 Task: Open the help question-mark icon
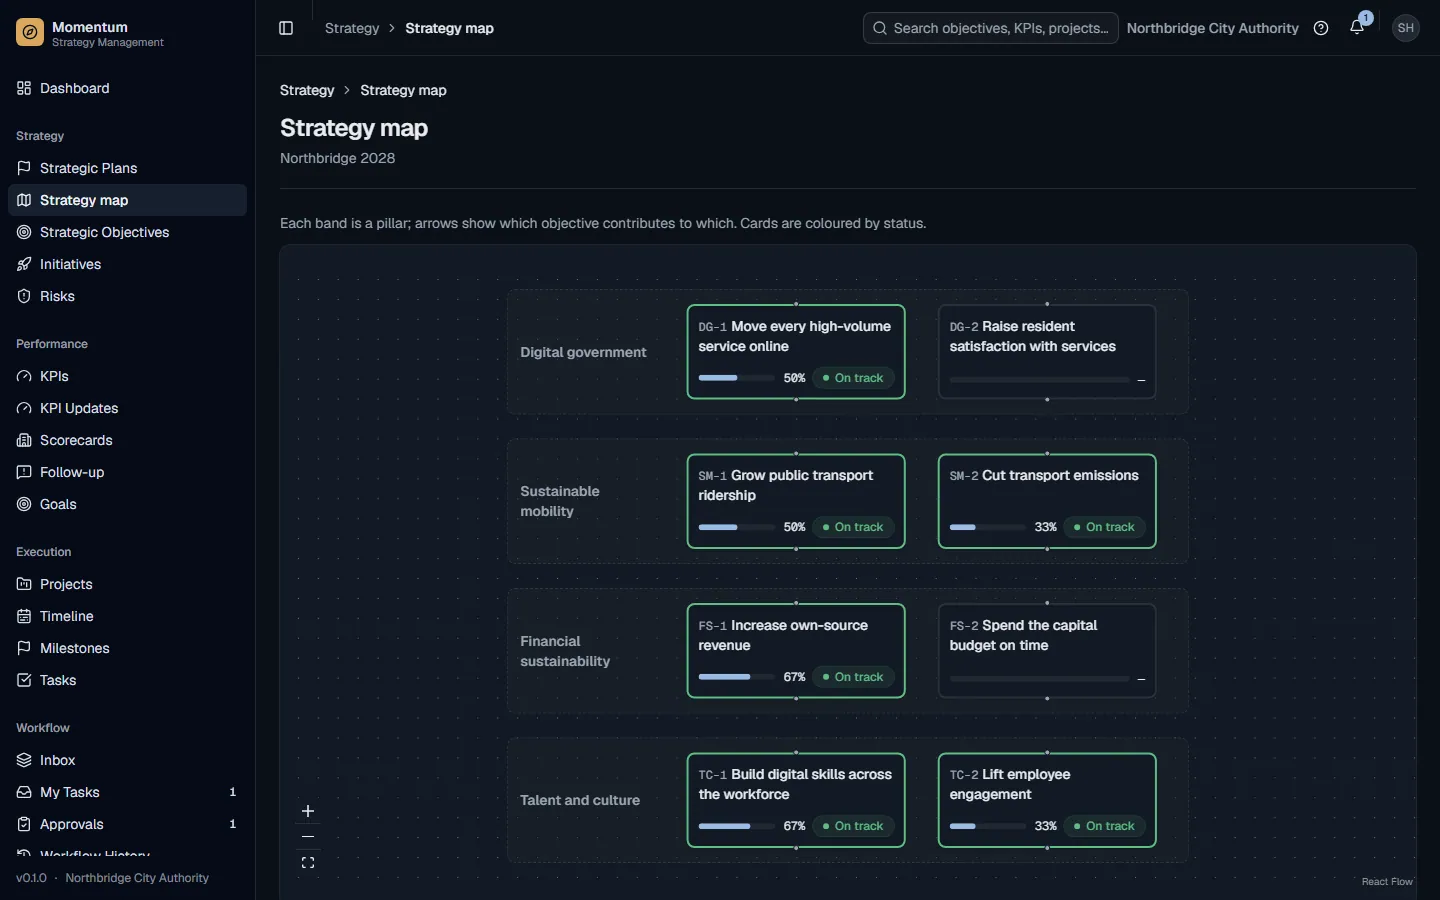pos(1321,28)
